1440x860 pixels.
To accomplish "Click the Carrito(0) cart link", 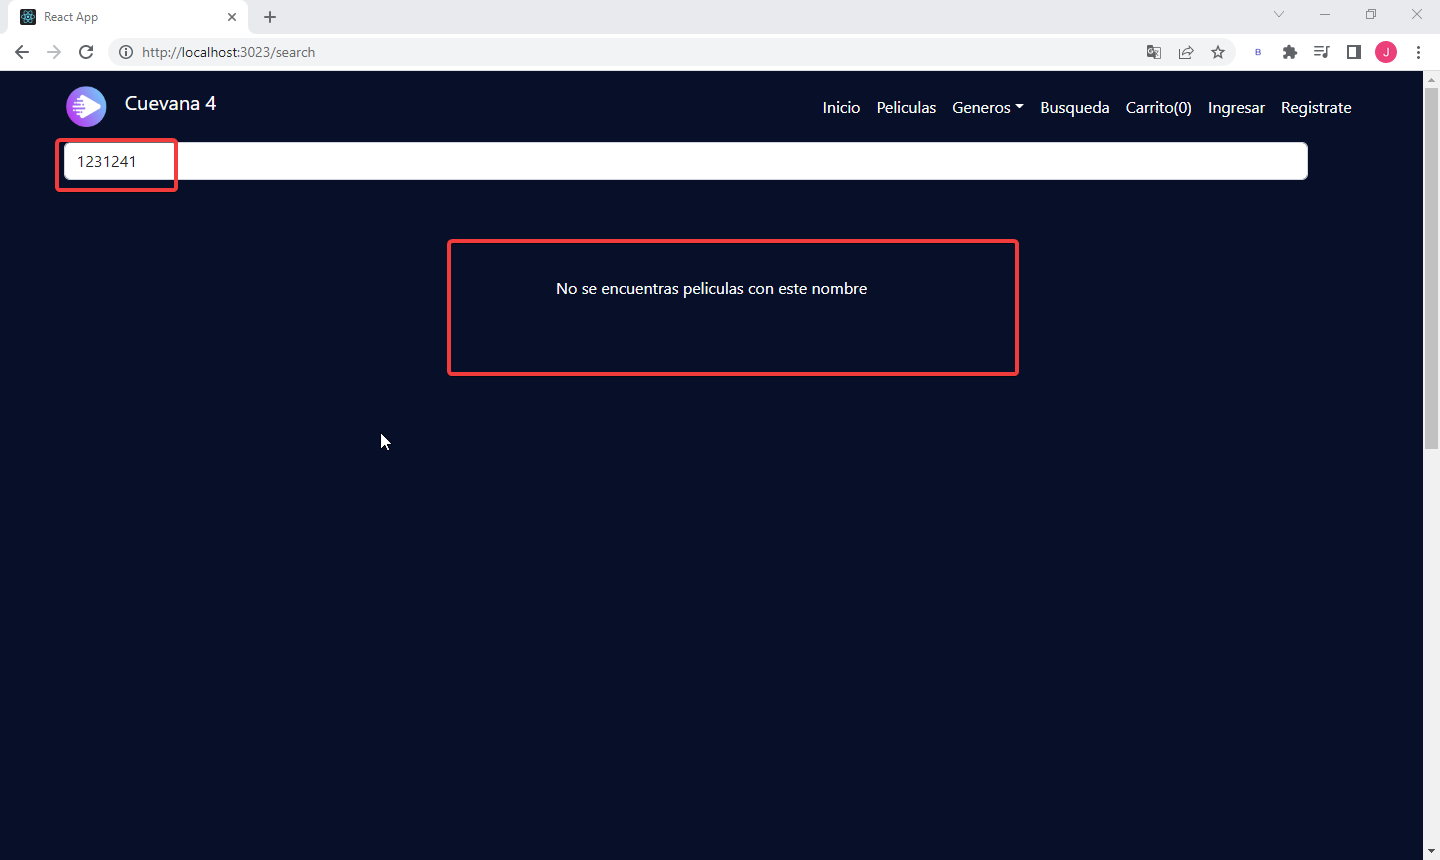I will point(1158,107).
